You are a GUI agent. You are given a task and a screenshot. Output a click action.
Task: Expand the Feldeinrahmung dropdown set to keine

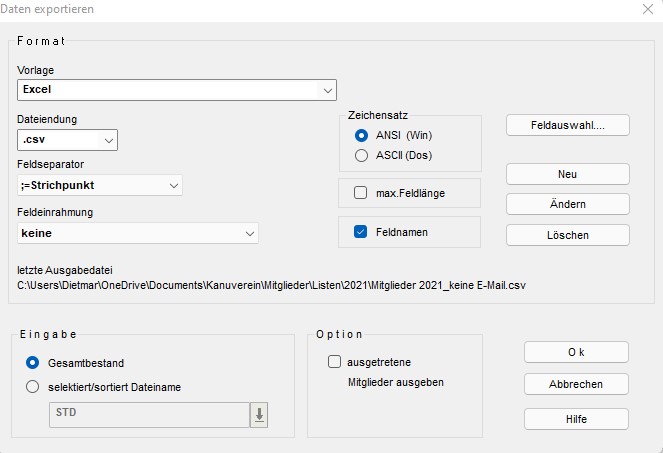tap(249, 233)
